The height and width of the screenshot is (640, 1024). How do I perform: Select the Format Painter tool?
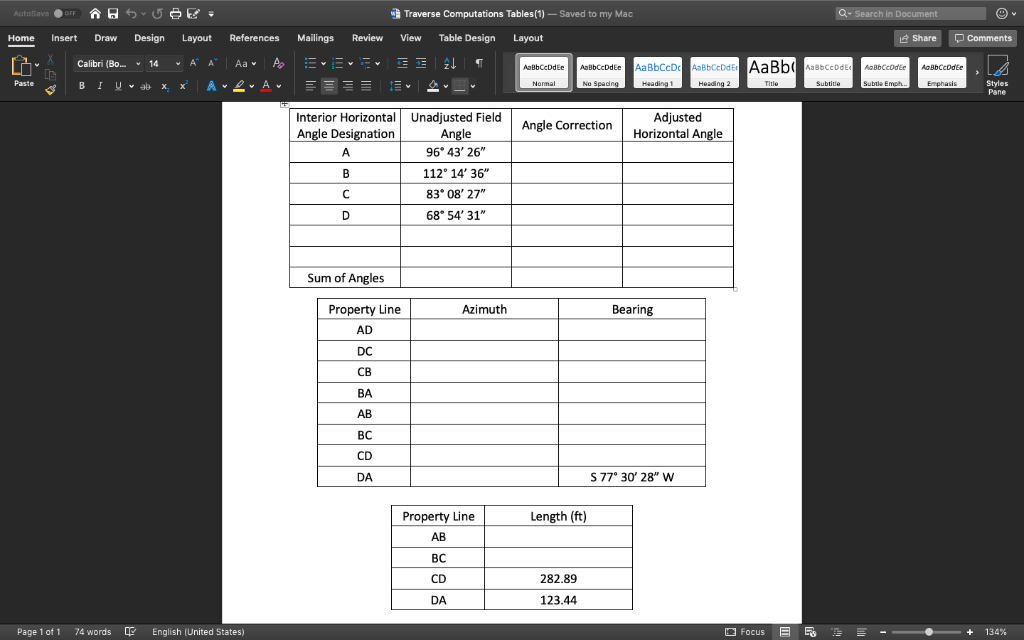click(50, 89)
